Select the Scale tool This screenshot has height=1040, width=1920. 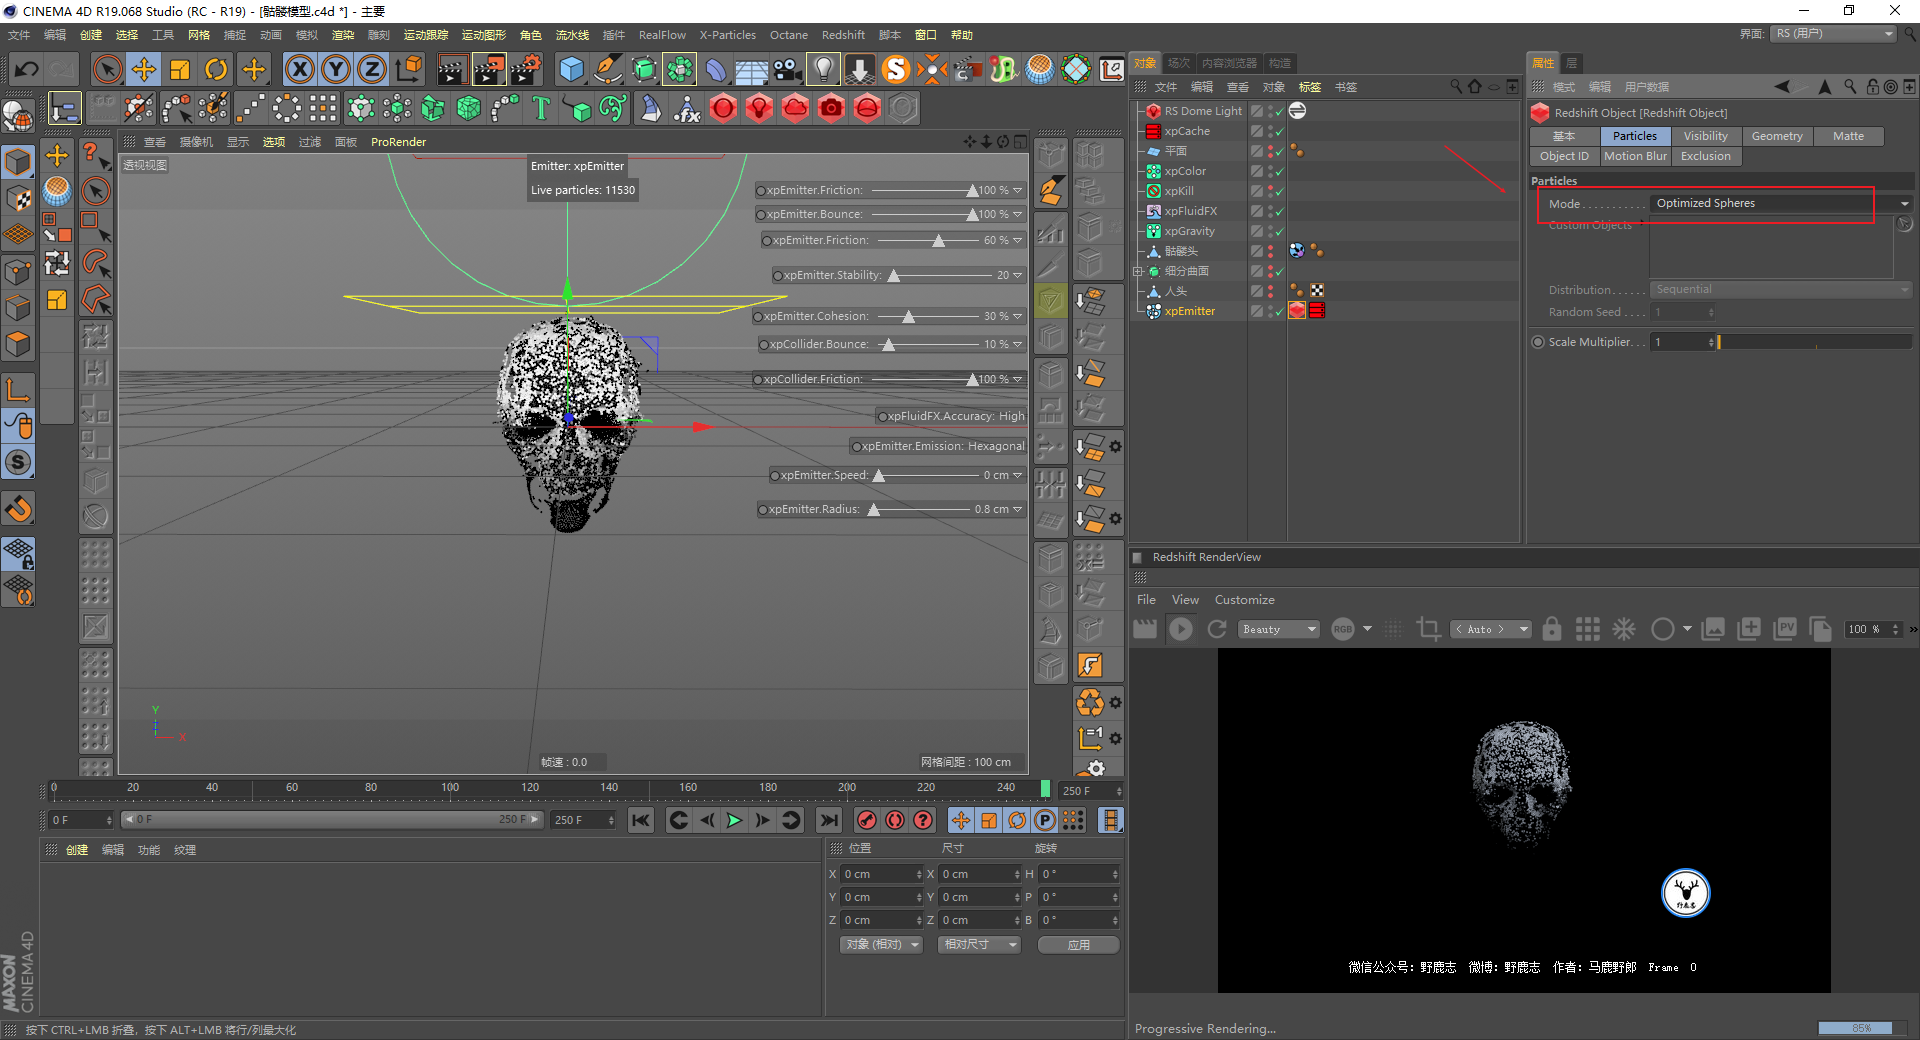[x=180, y=69]
